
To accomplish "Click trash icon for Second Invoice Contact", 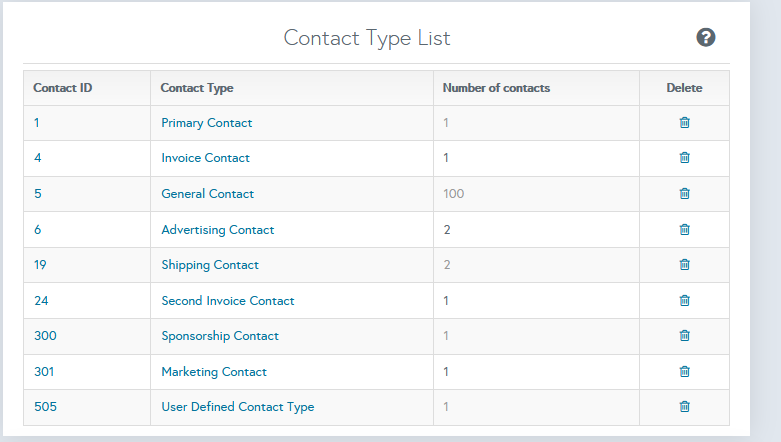I will 684,301.
